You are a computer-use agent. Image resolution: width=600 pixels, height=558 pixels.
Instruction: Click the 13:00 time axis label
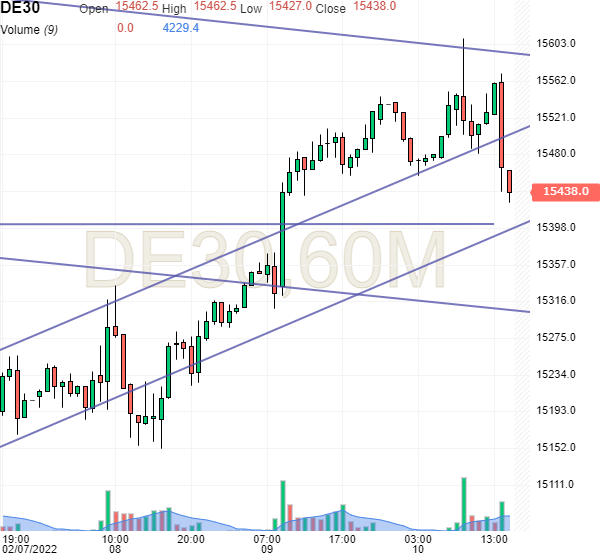pyautogui.click(x=495, y=538)
